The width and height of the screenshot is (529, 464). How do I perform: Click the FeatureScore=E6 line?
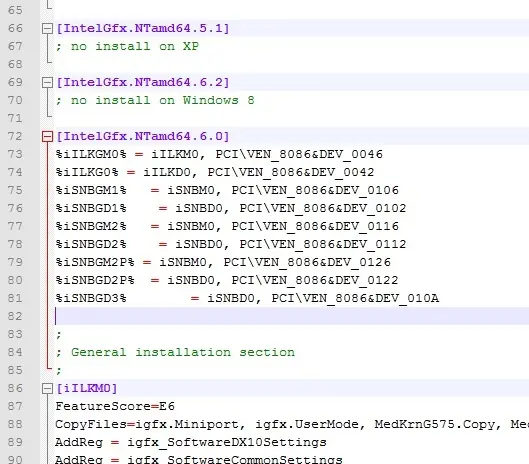[115, 406]
